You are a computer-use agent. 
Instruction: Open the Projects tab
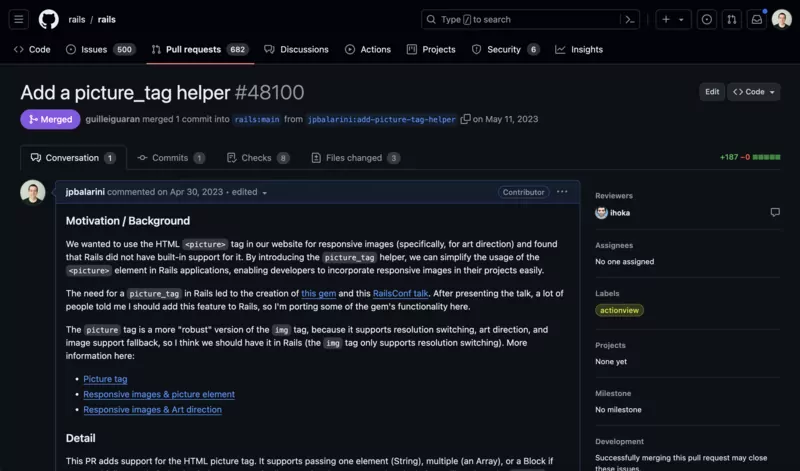(x=431, y=49)
